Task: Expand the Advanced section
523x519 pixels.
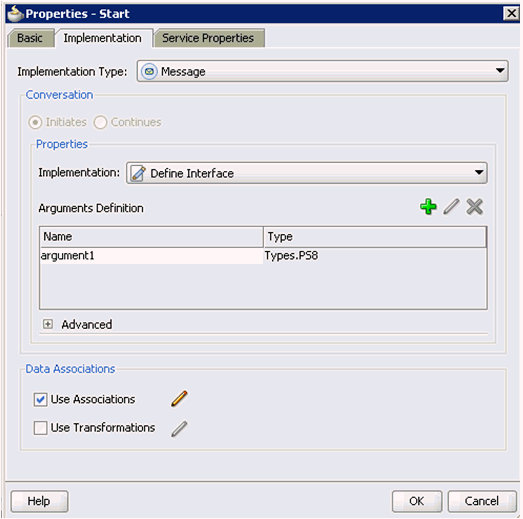Action: pos(48,324)
